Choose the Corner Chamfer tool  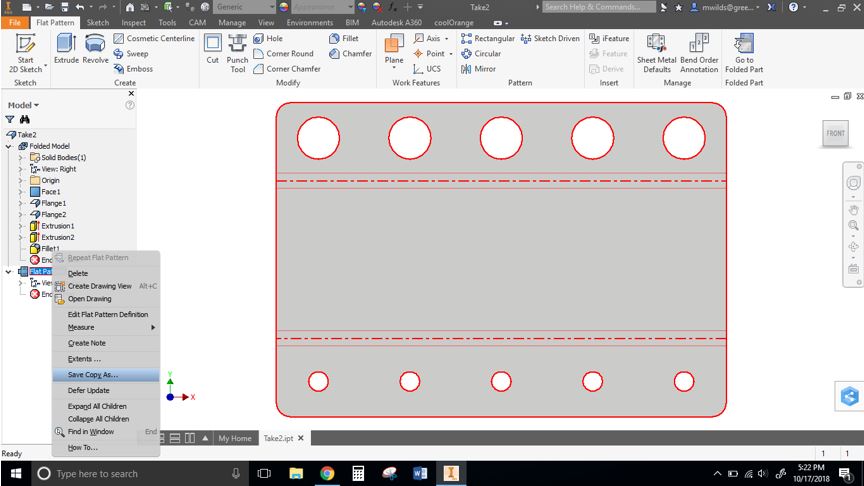(287, 69)
